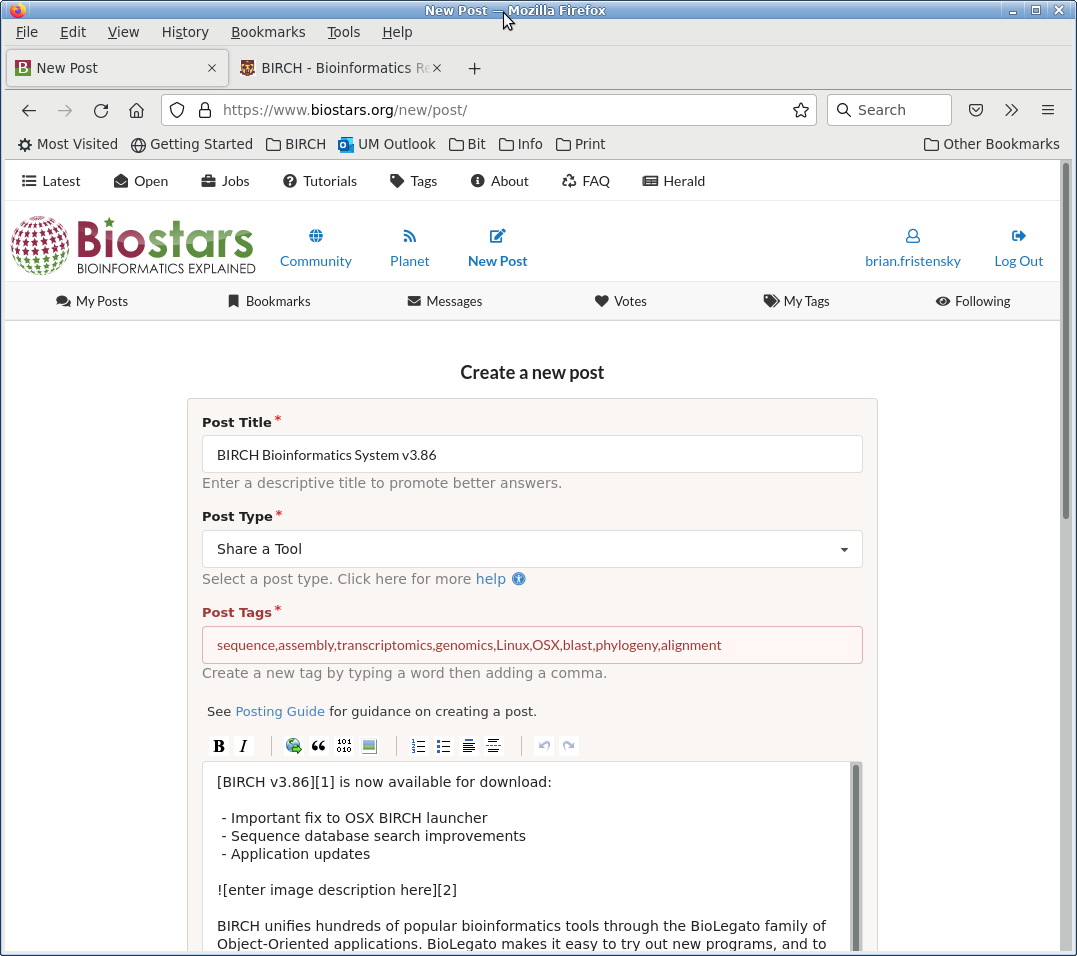1077x956 pixels.
Task: Go to Latest posts
Action: 52,181
